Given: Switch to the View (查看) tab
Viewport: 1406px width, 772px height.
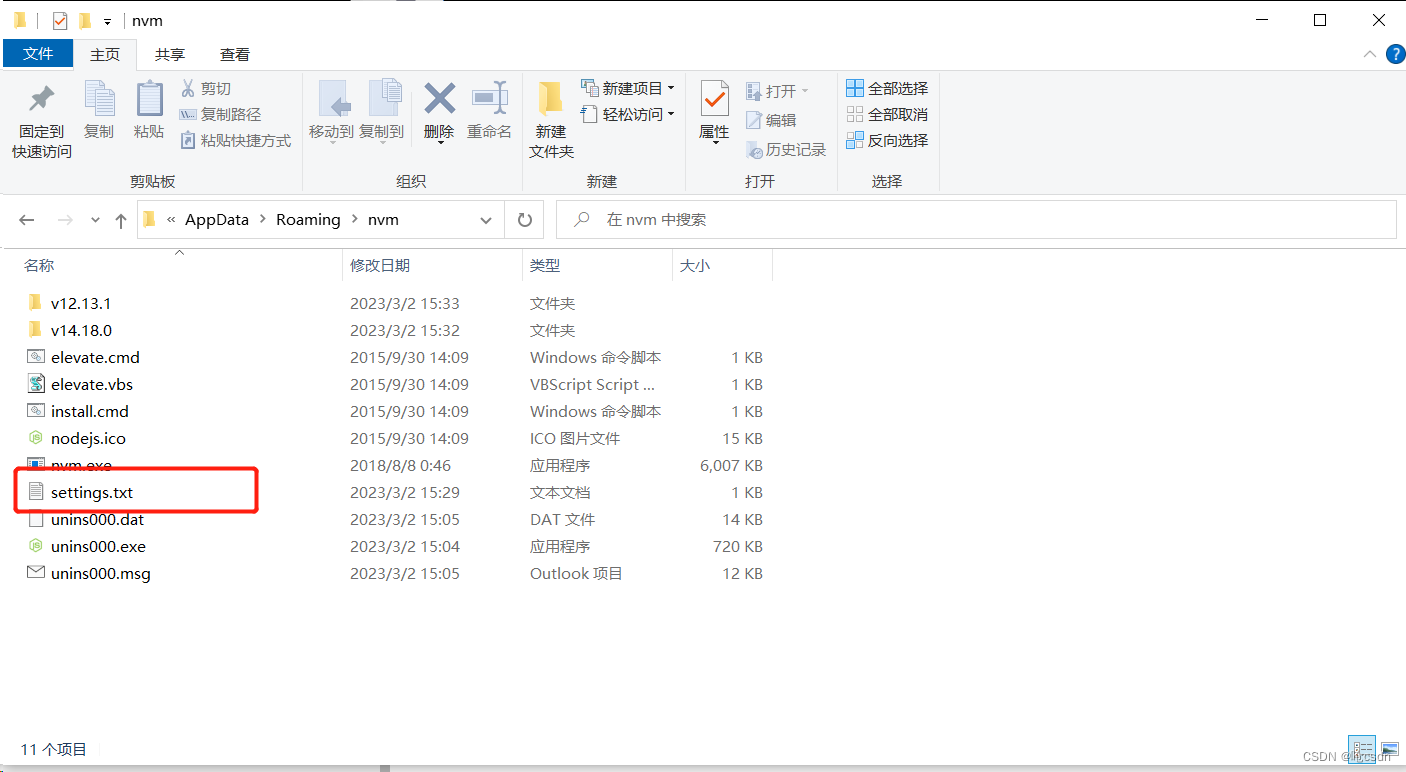Looking at the screenshot, I should [x=235, y=55].
